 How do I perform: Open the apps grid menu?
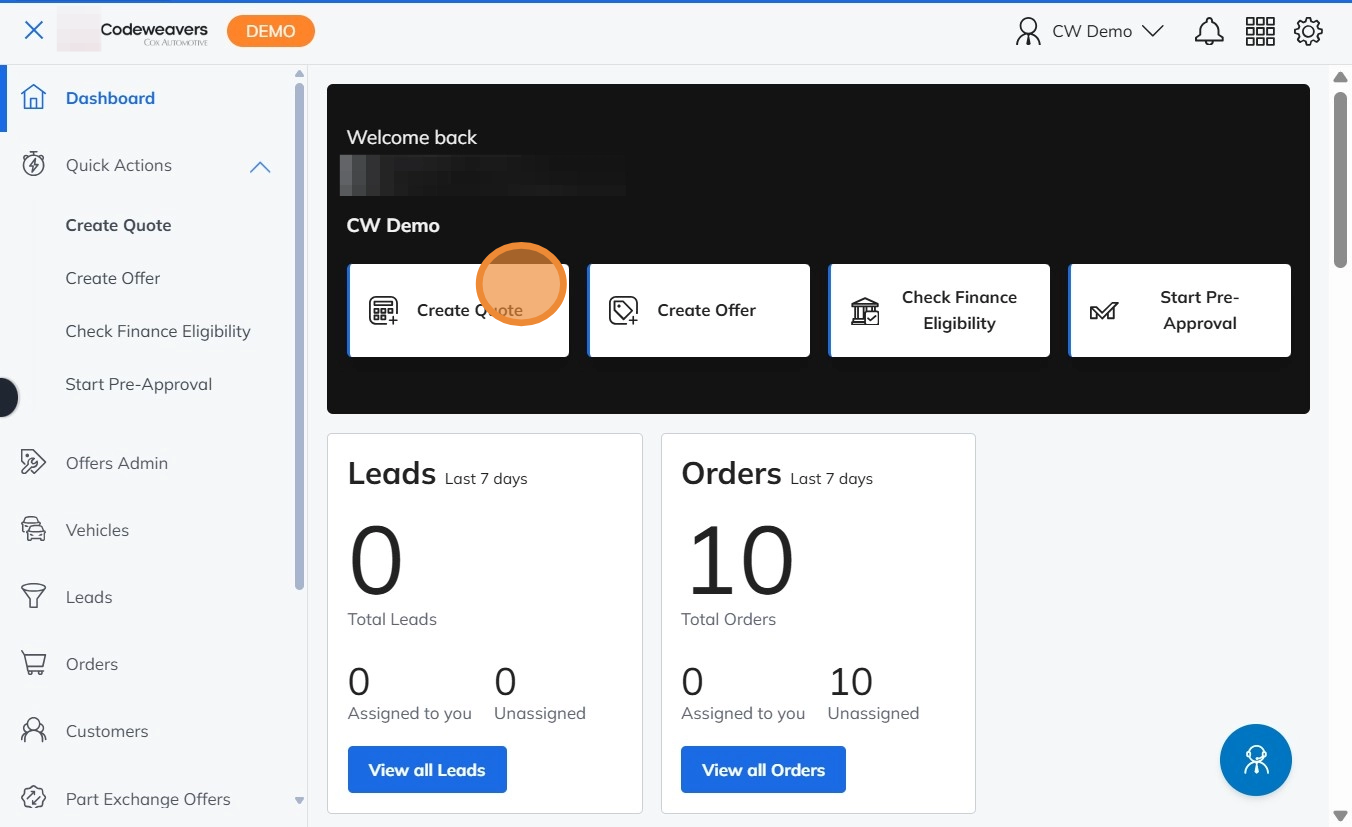click(x=1260, y=31)
